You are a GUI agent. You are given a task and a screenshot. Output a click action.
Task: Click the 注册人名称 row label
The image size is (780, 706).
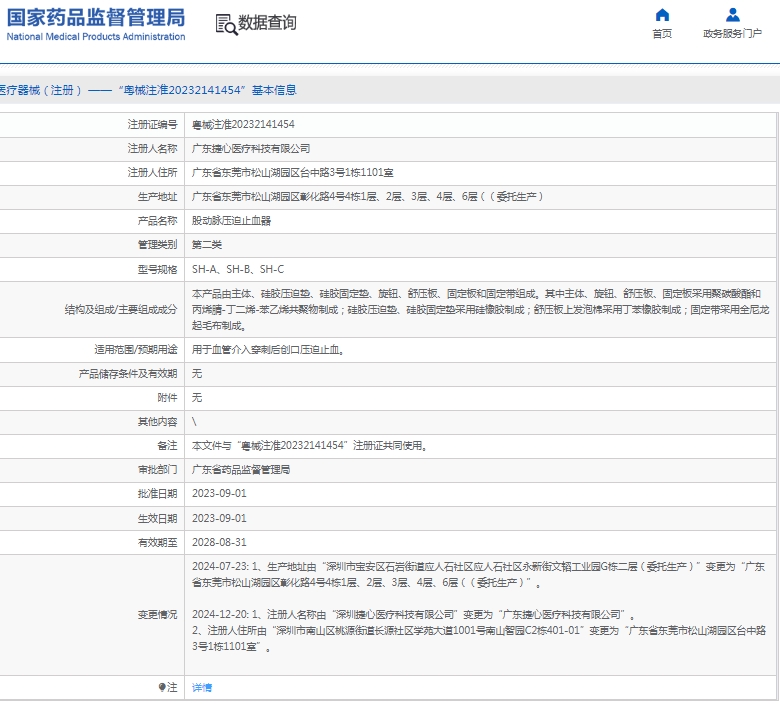(x=152, y=149)
